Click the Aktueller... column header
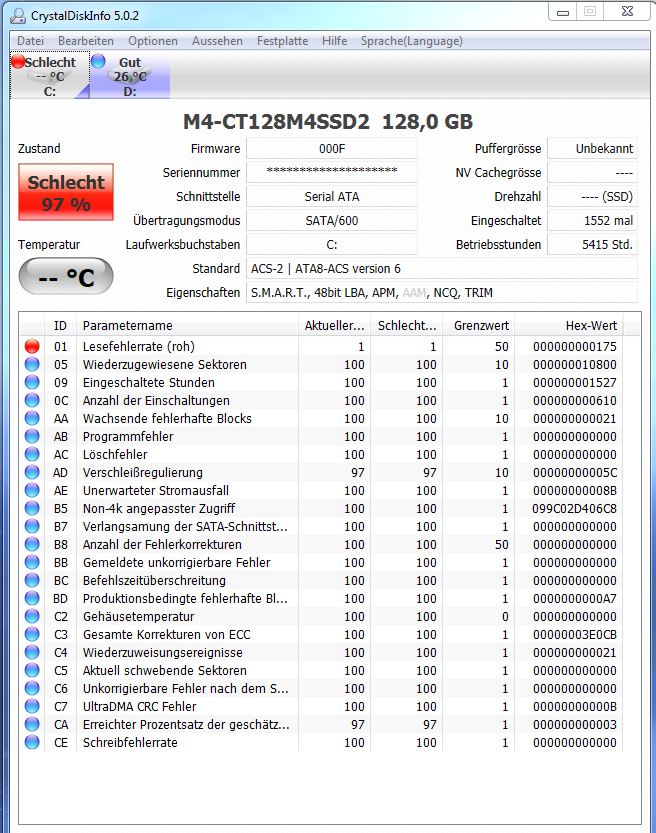 (x=335, y=326)
